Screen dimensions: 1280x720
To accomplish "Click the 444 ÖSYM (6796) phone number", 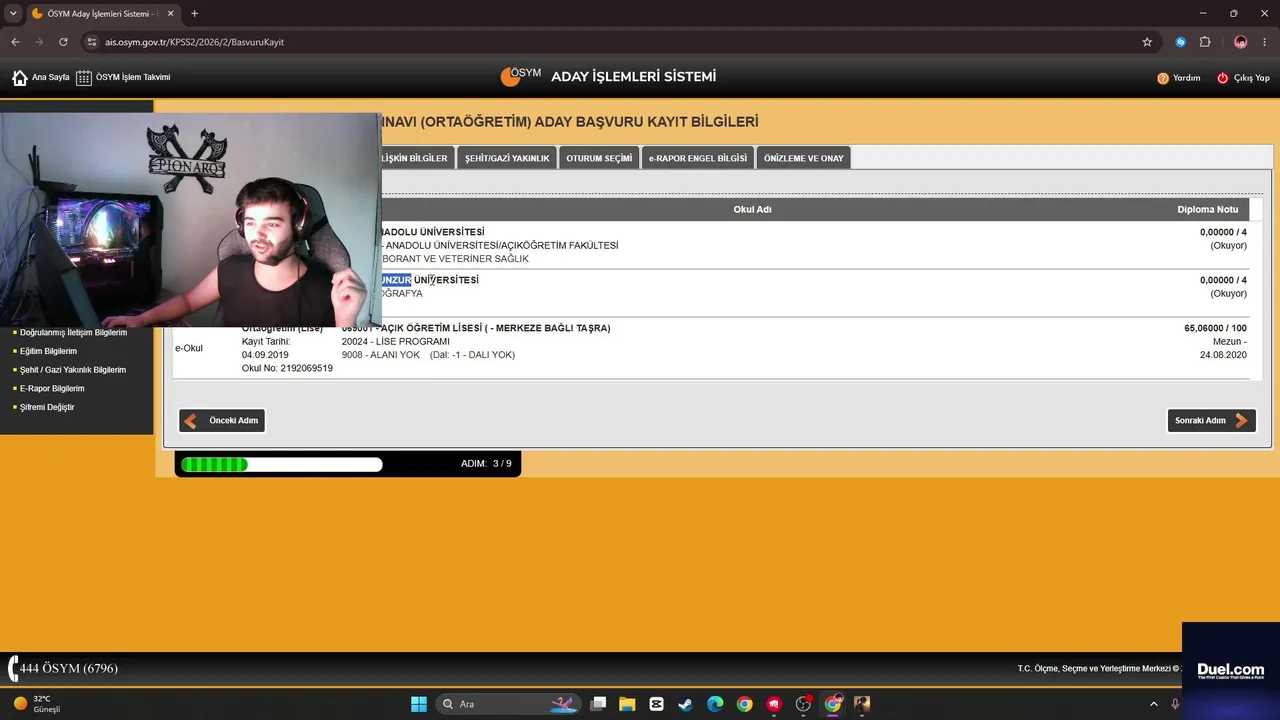I will (x=69, y=668).
